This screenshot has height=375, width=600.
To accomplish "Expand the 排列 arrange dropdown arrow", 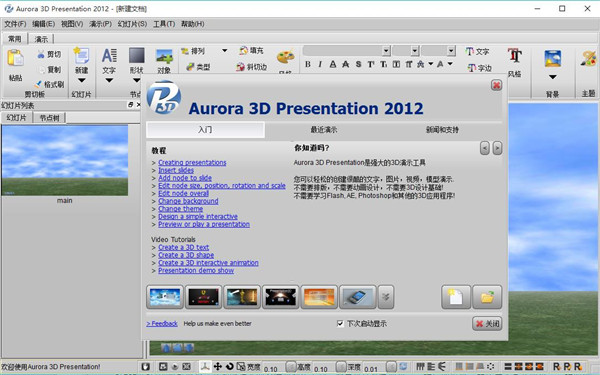I will point(225,51).
